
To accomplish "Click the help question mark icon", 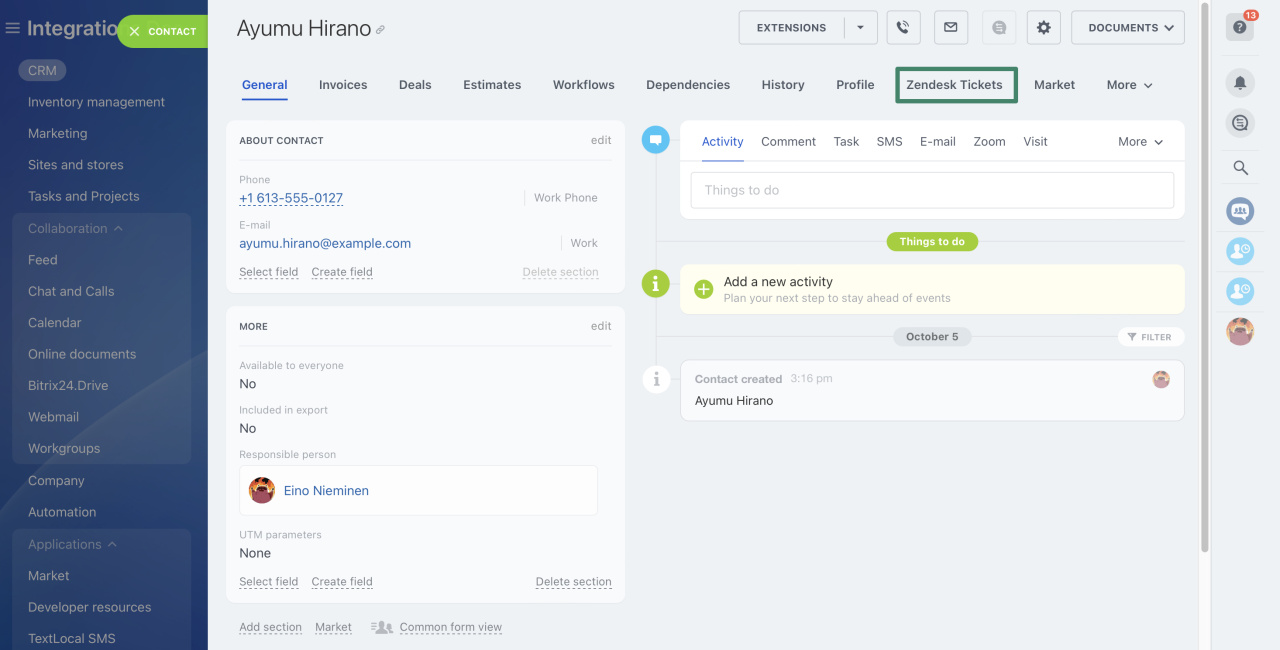I will point(1240,28).
